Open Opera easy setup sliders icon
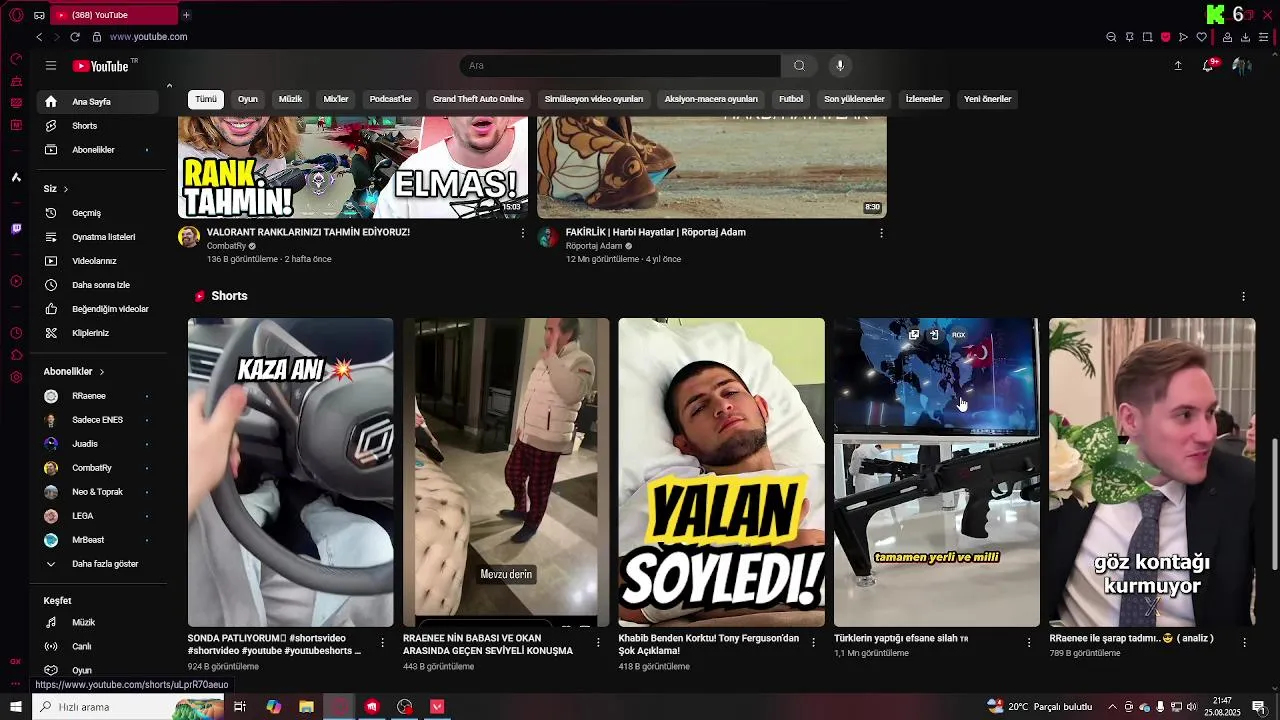The width and height of the screenshot is (1280, 720). pyautogui.click(x=1263, y=37)
